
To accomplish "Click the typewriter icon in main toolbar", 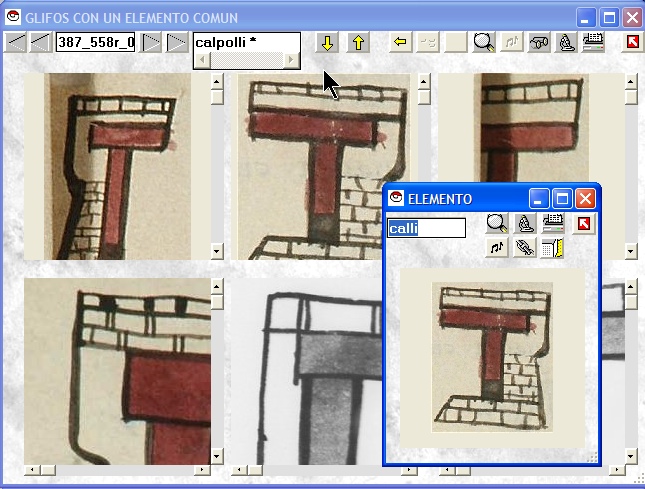I will point(593,42).
